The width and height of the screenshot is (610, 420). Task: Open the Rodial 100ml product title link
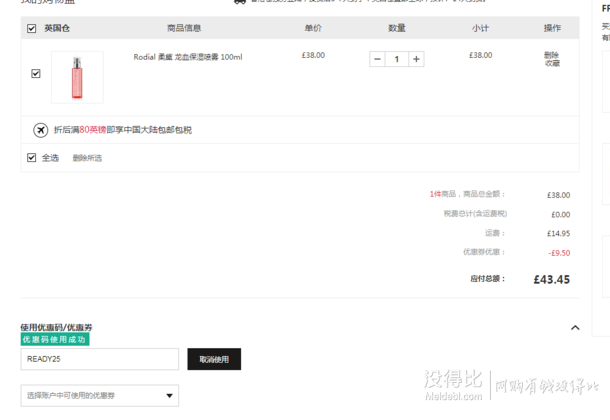tap(188, 57)
